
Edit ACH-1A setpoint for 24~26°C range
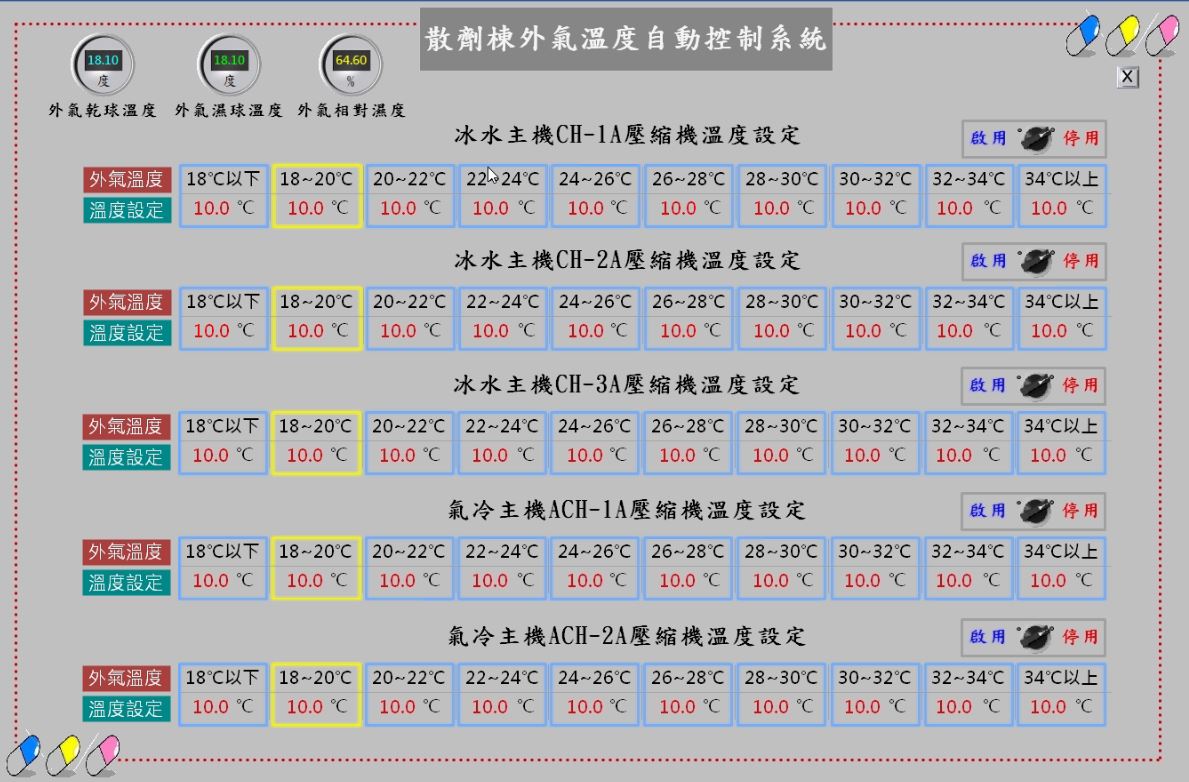(x=596, y=581)
